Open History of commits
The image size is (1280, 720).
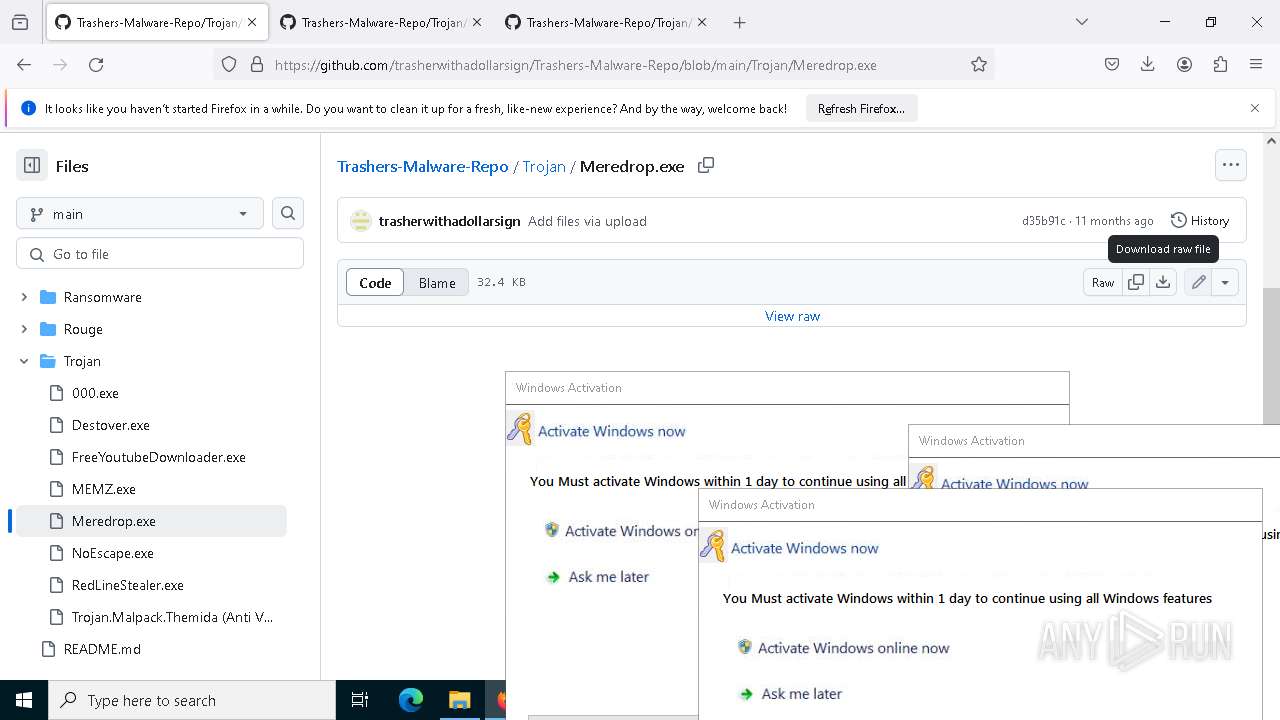[1200, 220]
